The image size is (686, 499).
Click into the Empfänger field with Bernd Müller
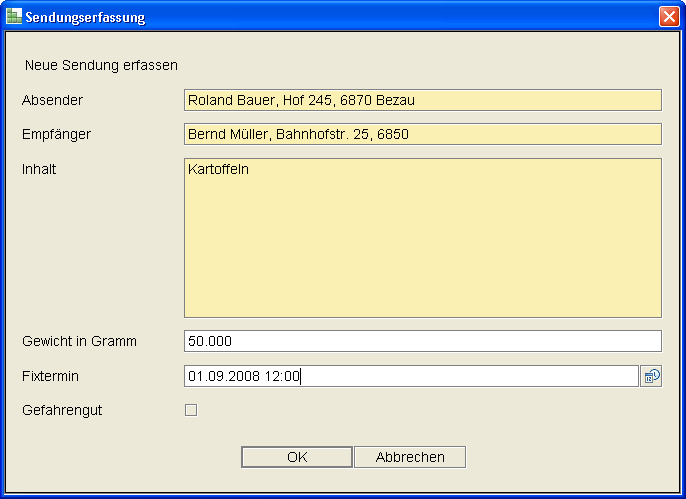(x=422, y=134)
